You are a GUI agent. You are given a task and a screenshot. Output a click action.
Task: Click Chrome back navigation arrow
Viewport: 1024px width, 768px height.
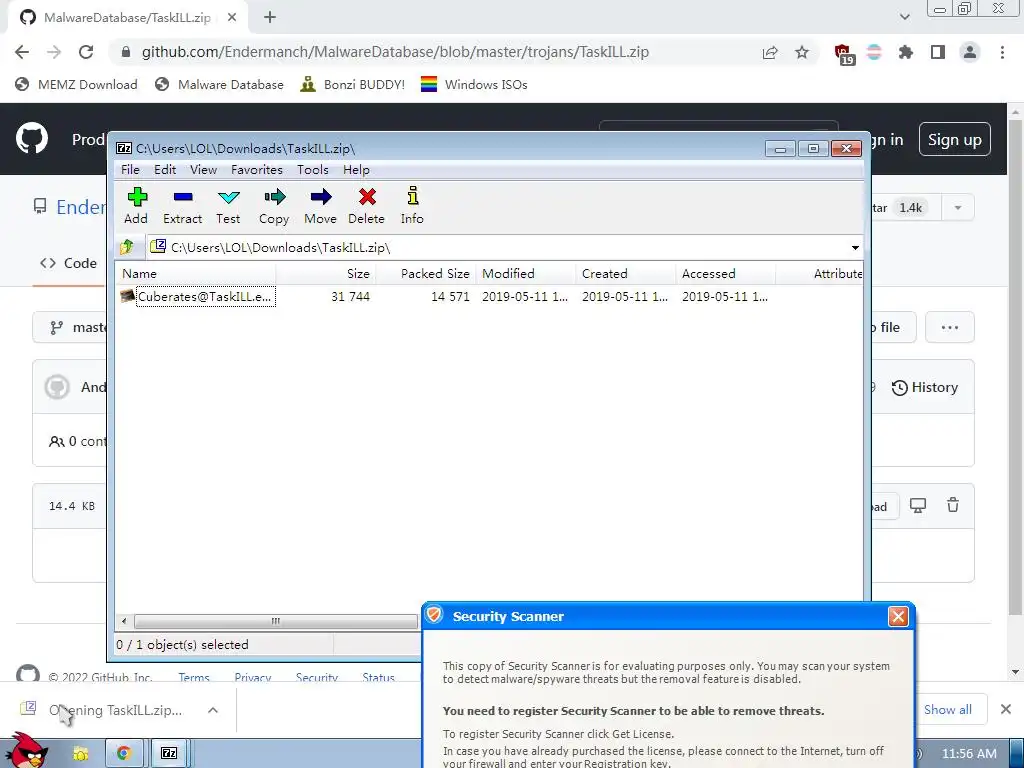coord(22,52)
